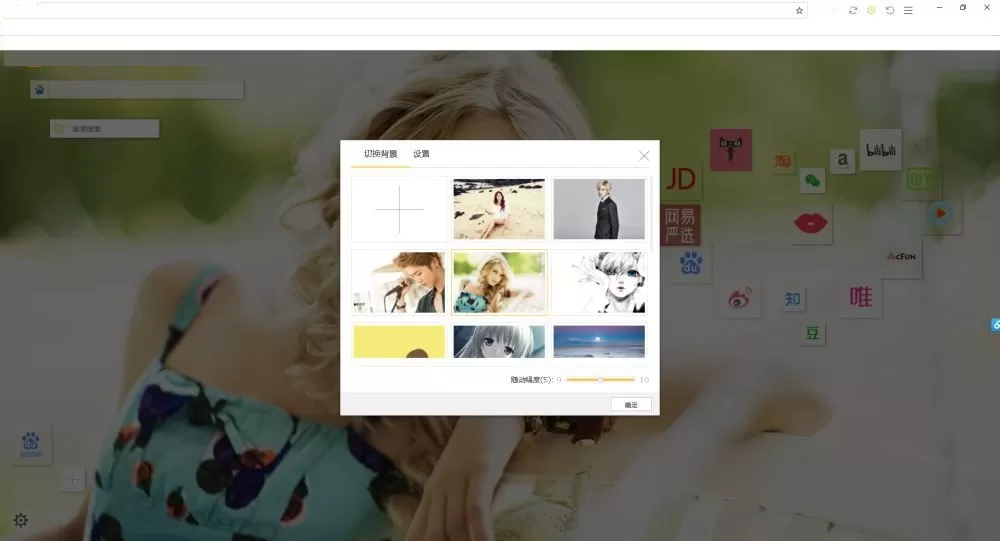Open the 网易严选 tile

click(680, 226)
